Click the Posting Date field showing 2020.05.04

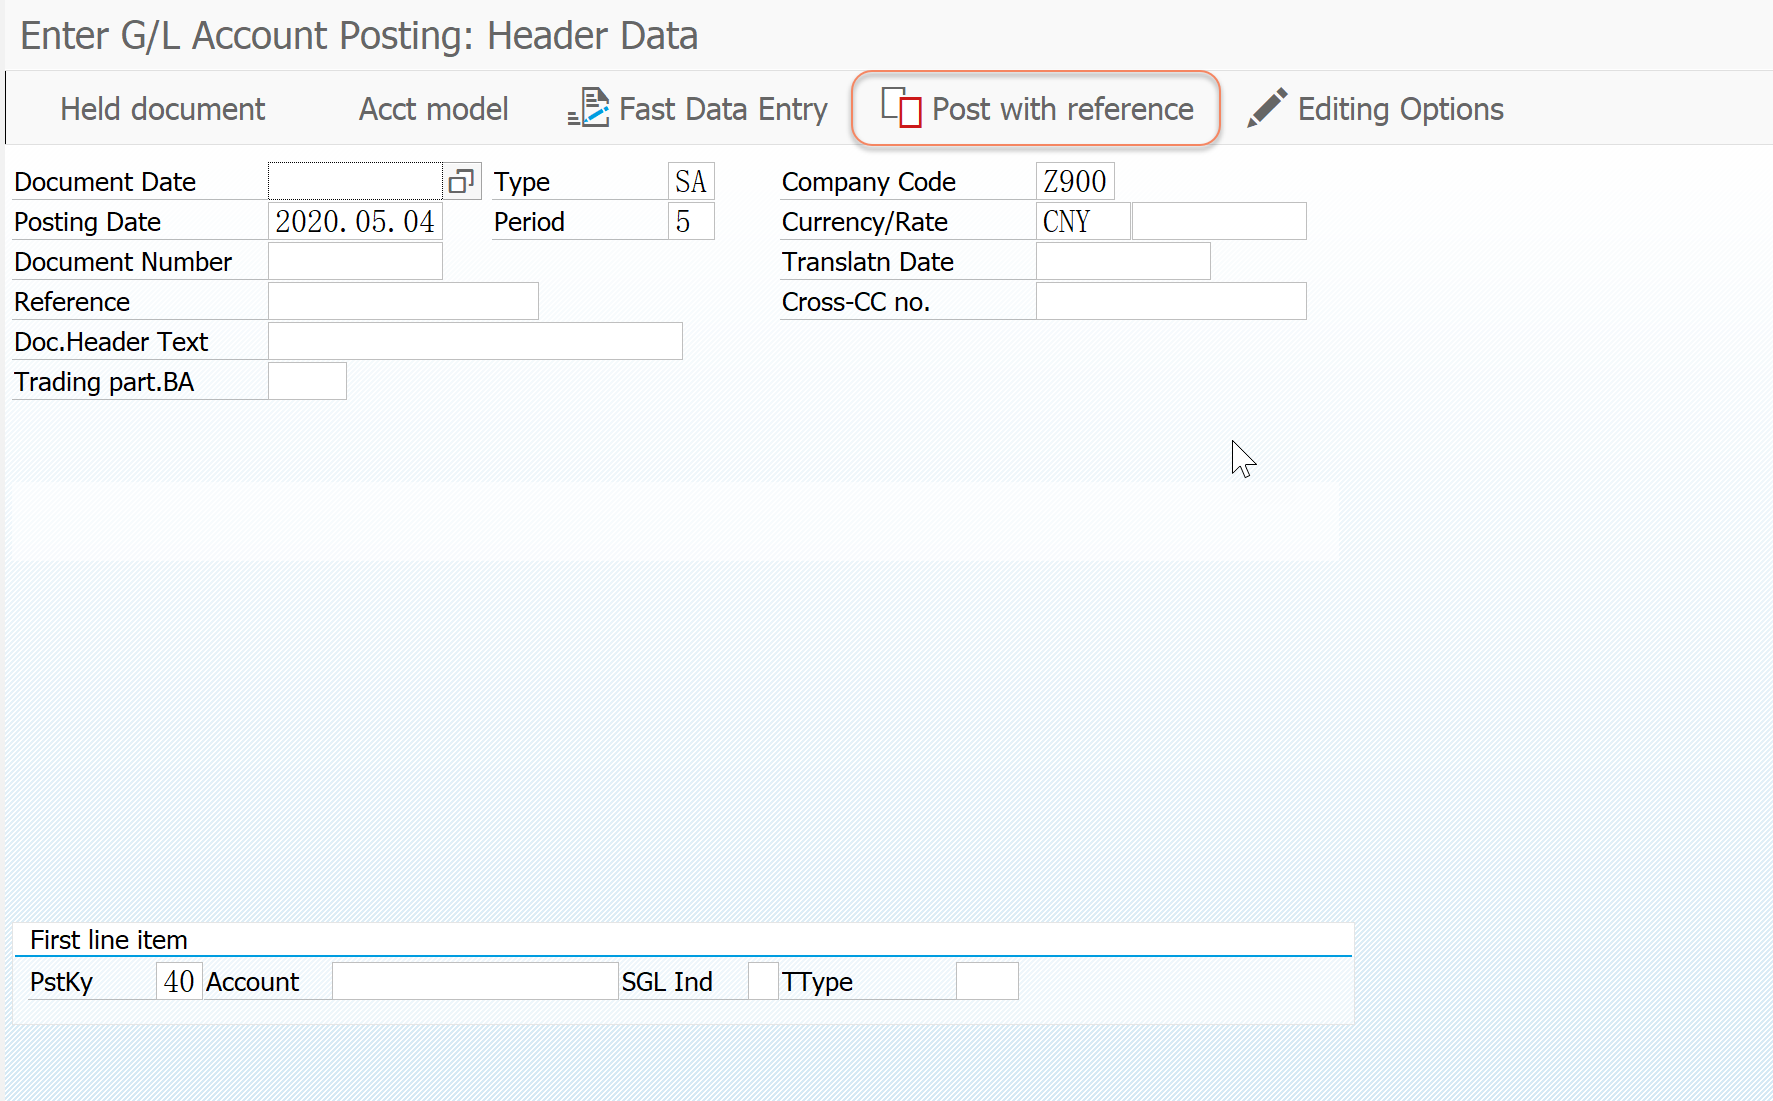[x=355, y=221]
